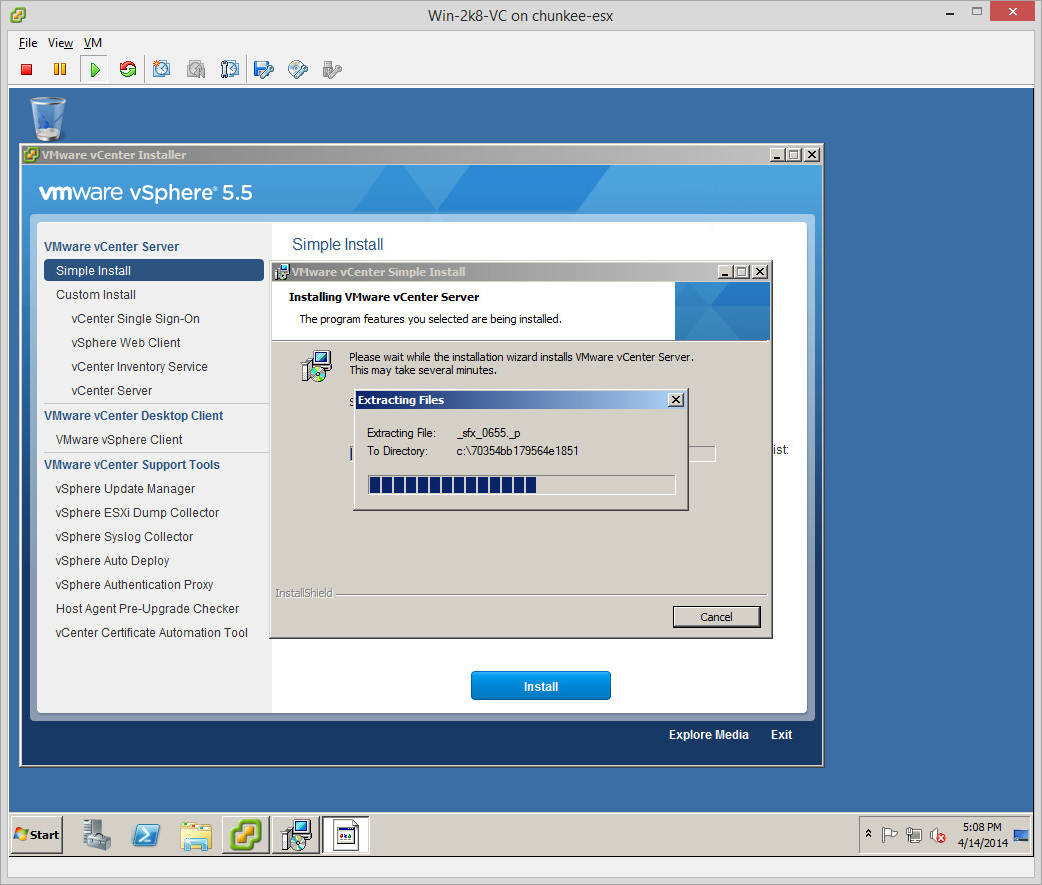The width and height of the screenshot is (1042, 885).
Task: Open the Snapshot Manager icon
Action: tap(230, 69)
